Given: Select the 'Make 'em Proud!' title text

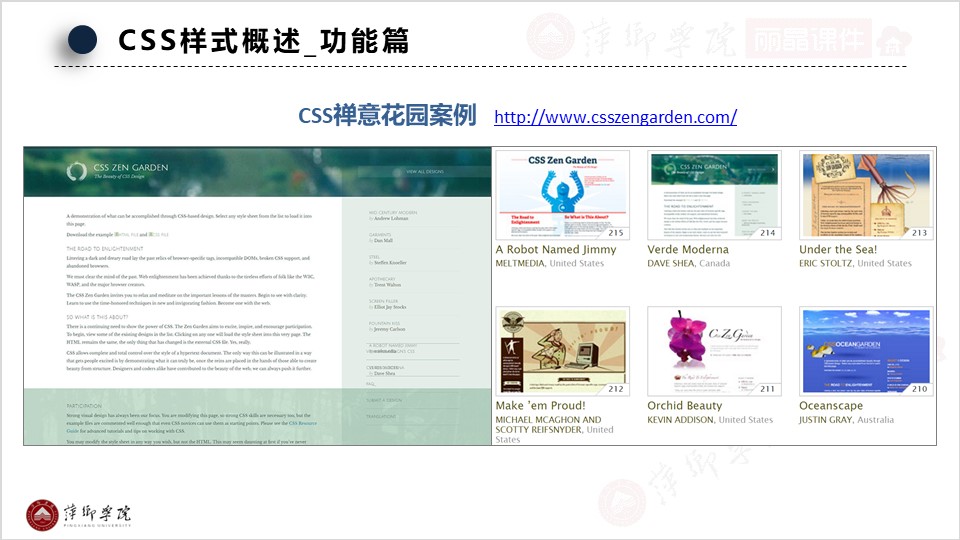Looking at the screenshot, I should pyautogui.click(x=541, y=406).
